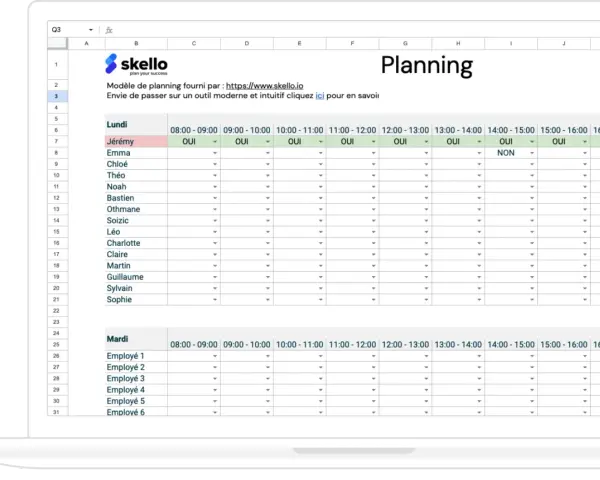Select the 'Claire' name cell
The width and height of the screenshot is (600, 480).
[x=136, y=255]
